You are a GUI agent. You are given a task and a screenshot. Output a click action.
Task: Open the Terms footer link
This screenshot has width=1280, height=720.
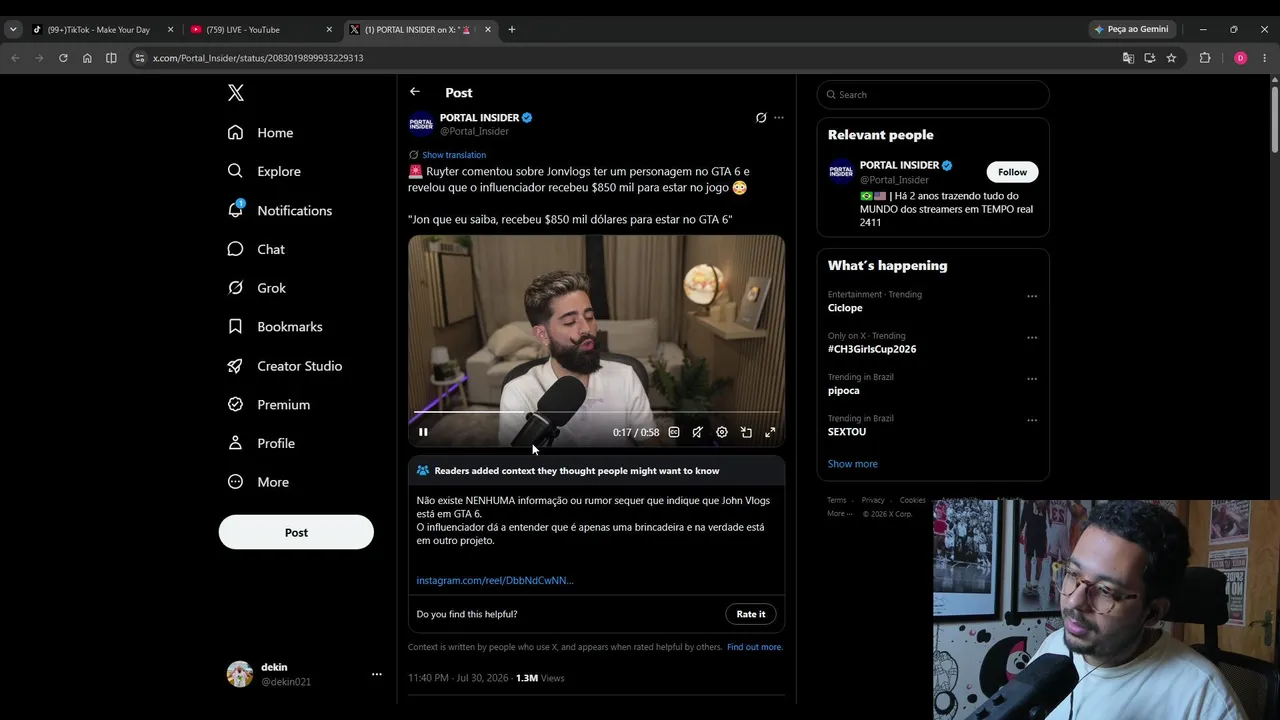836,500
